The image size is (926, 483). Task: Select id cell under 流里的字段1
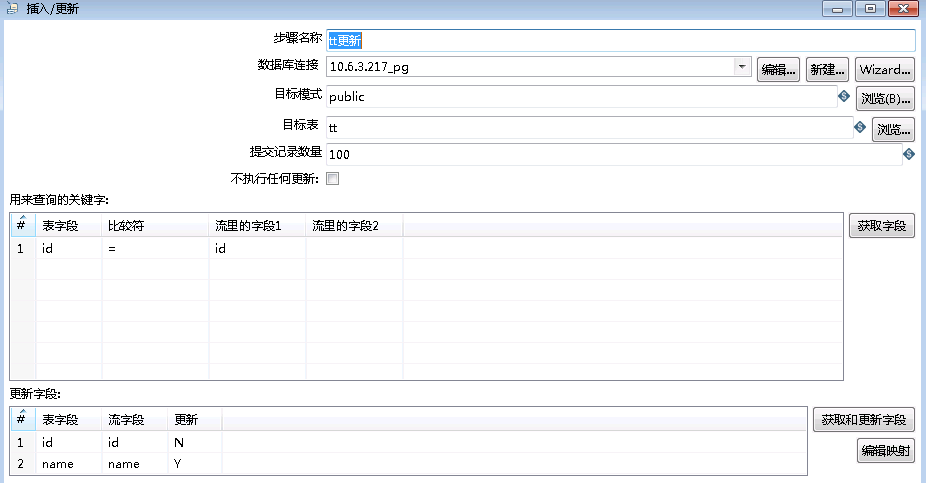[x=257, y=249]
